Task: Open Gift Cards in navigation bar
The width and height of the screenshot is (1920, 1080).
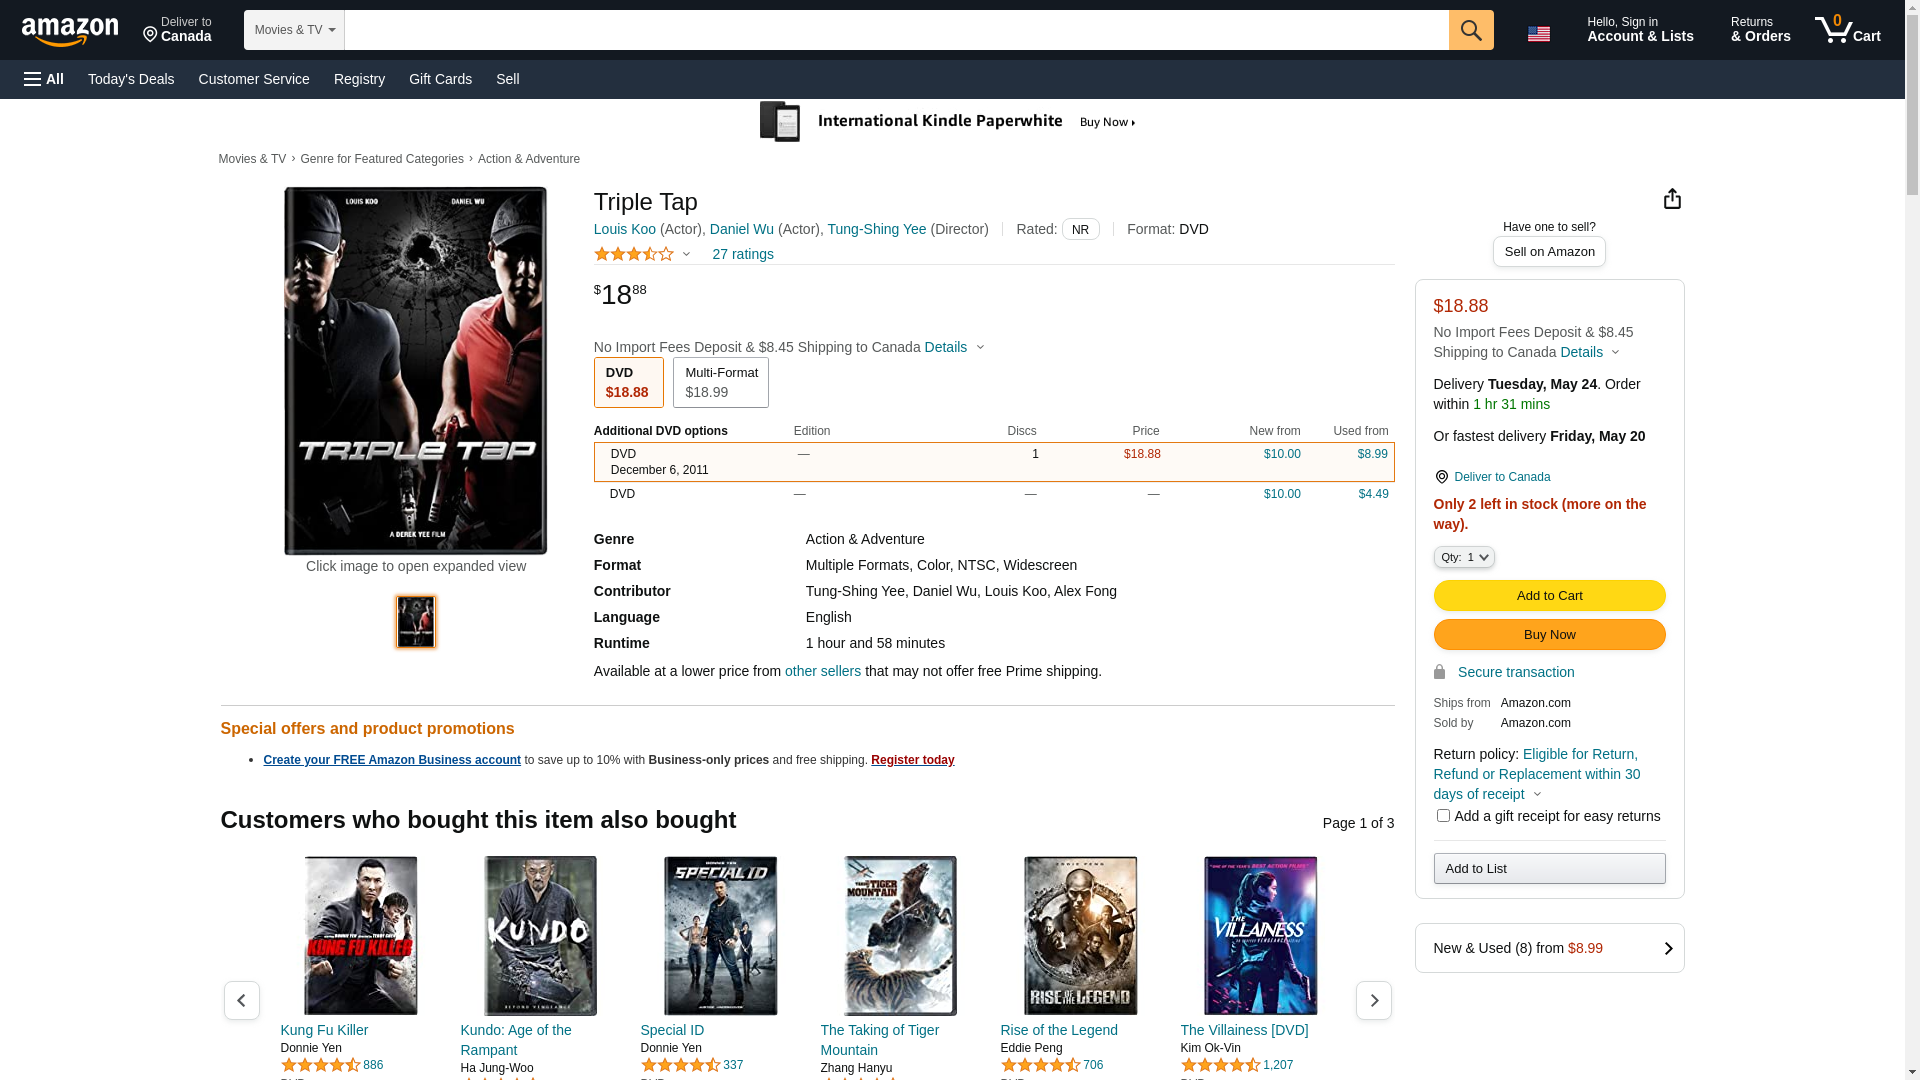Action: (440, 79)
